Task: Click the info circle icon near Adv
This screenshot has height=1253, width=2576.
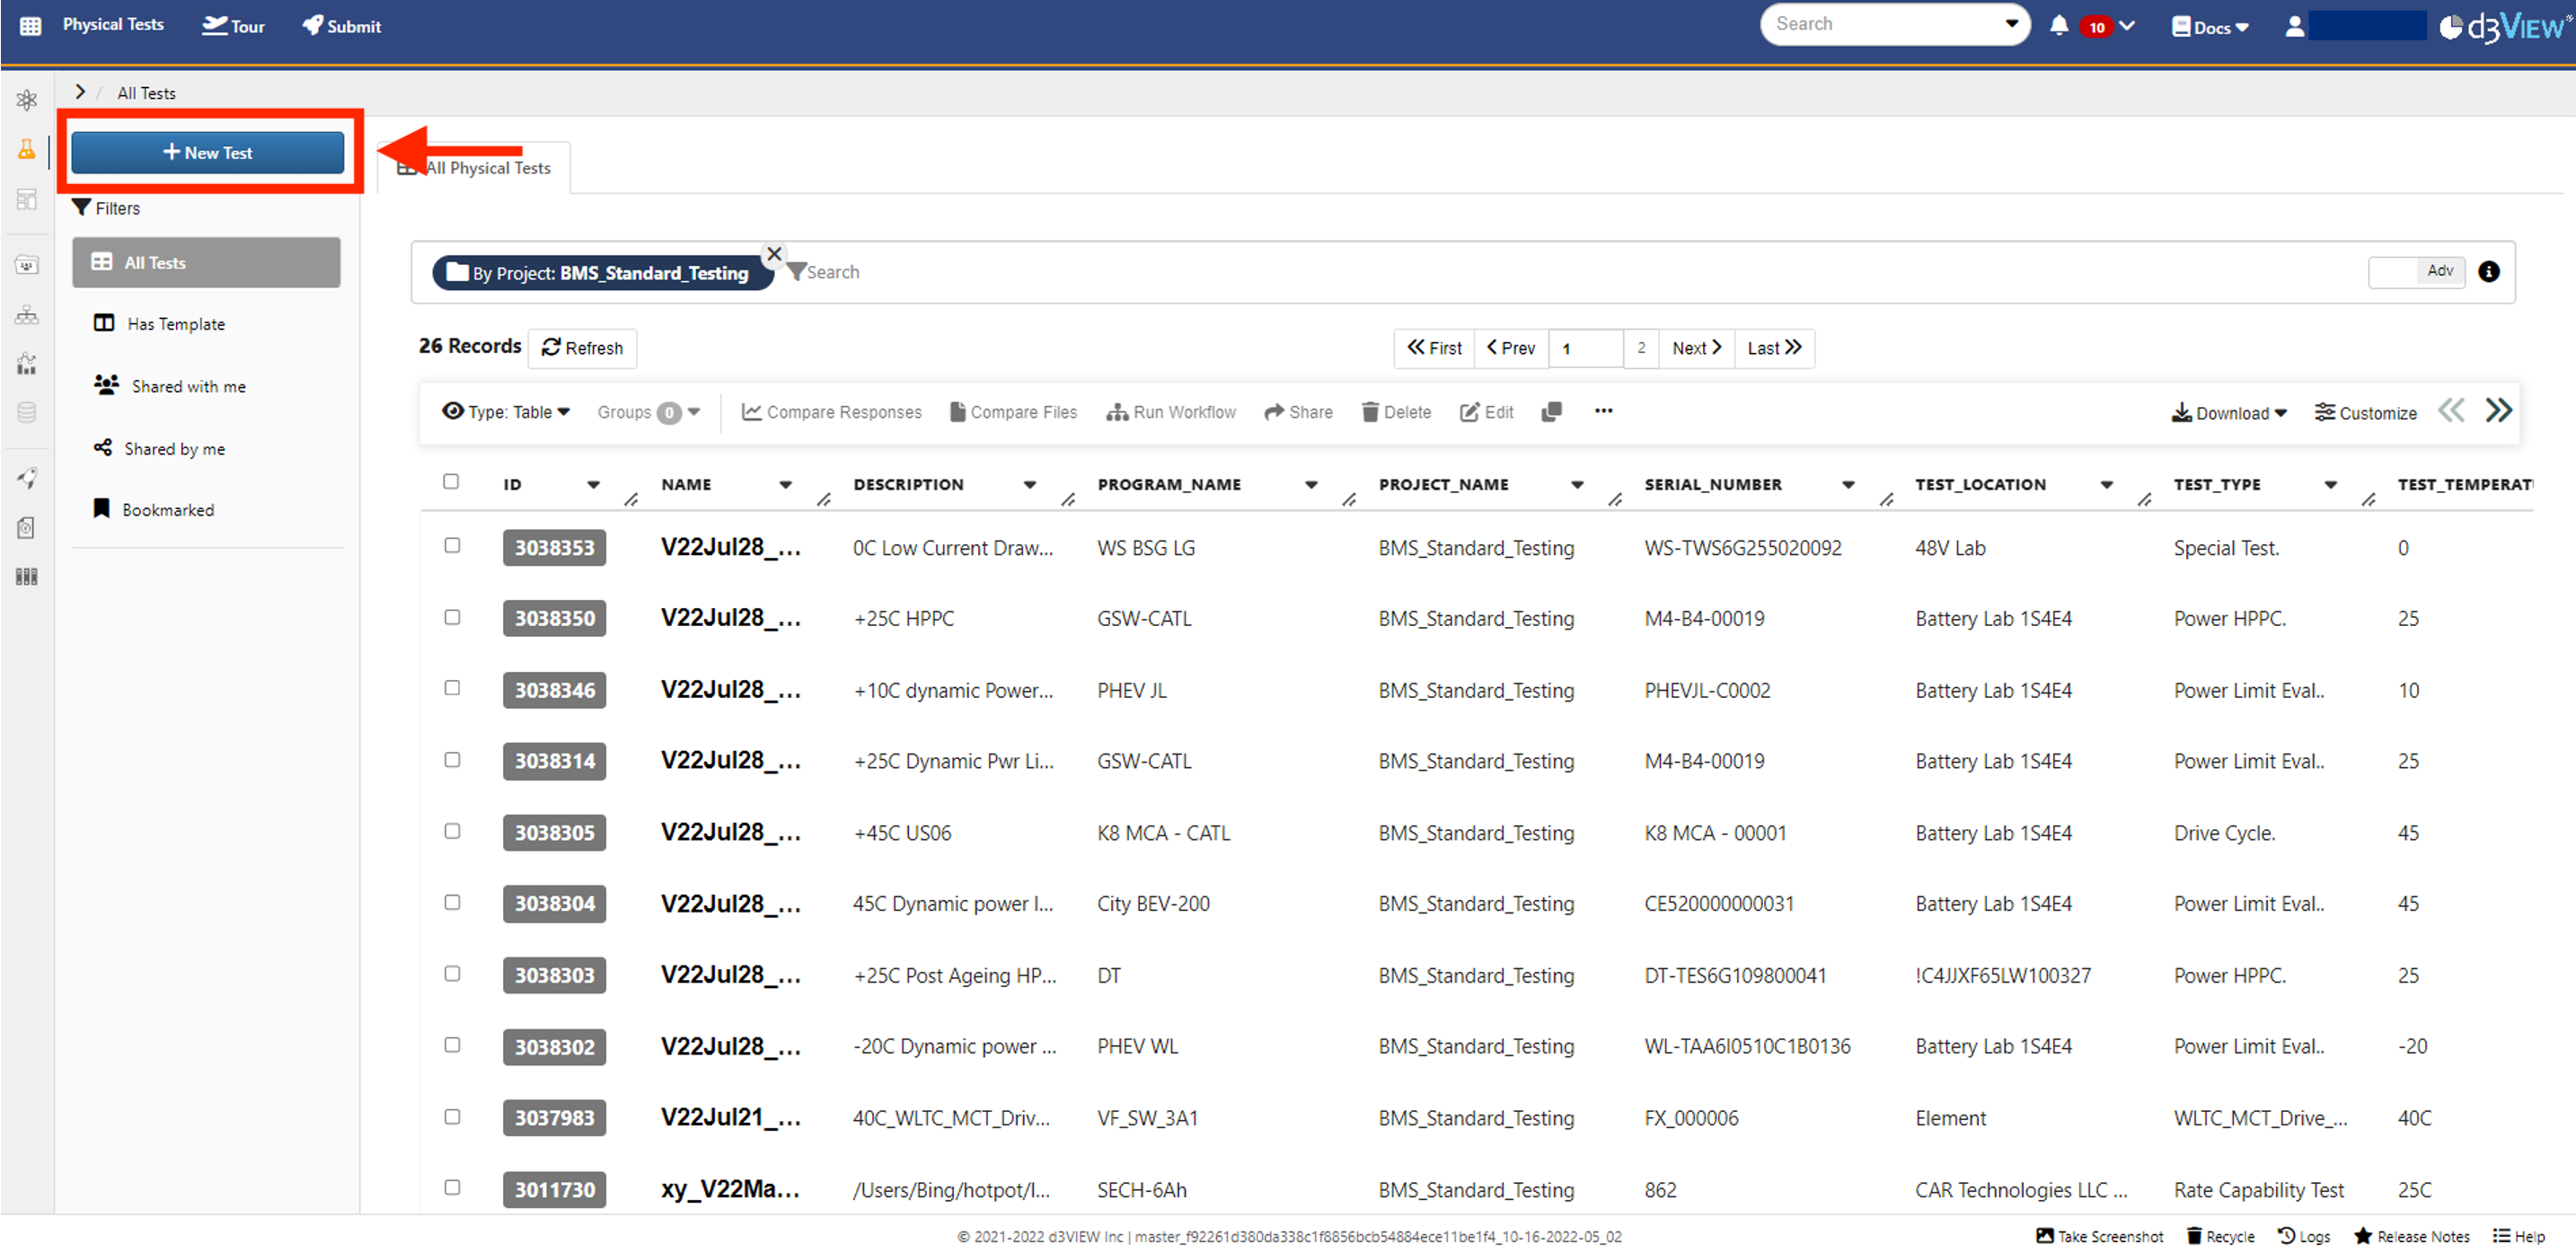Action: [x=2488, y=271]
